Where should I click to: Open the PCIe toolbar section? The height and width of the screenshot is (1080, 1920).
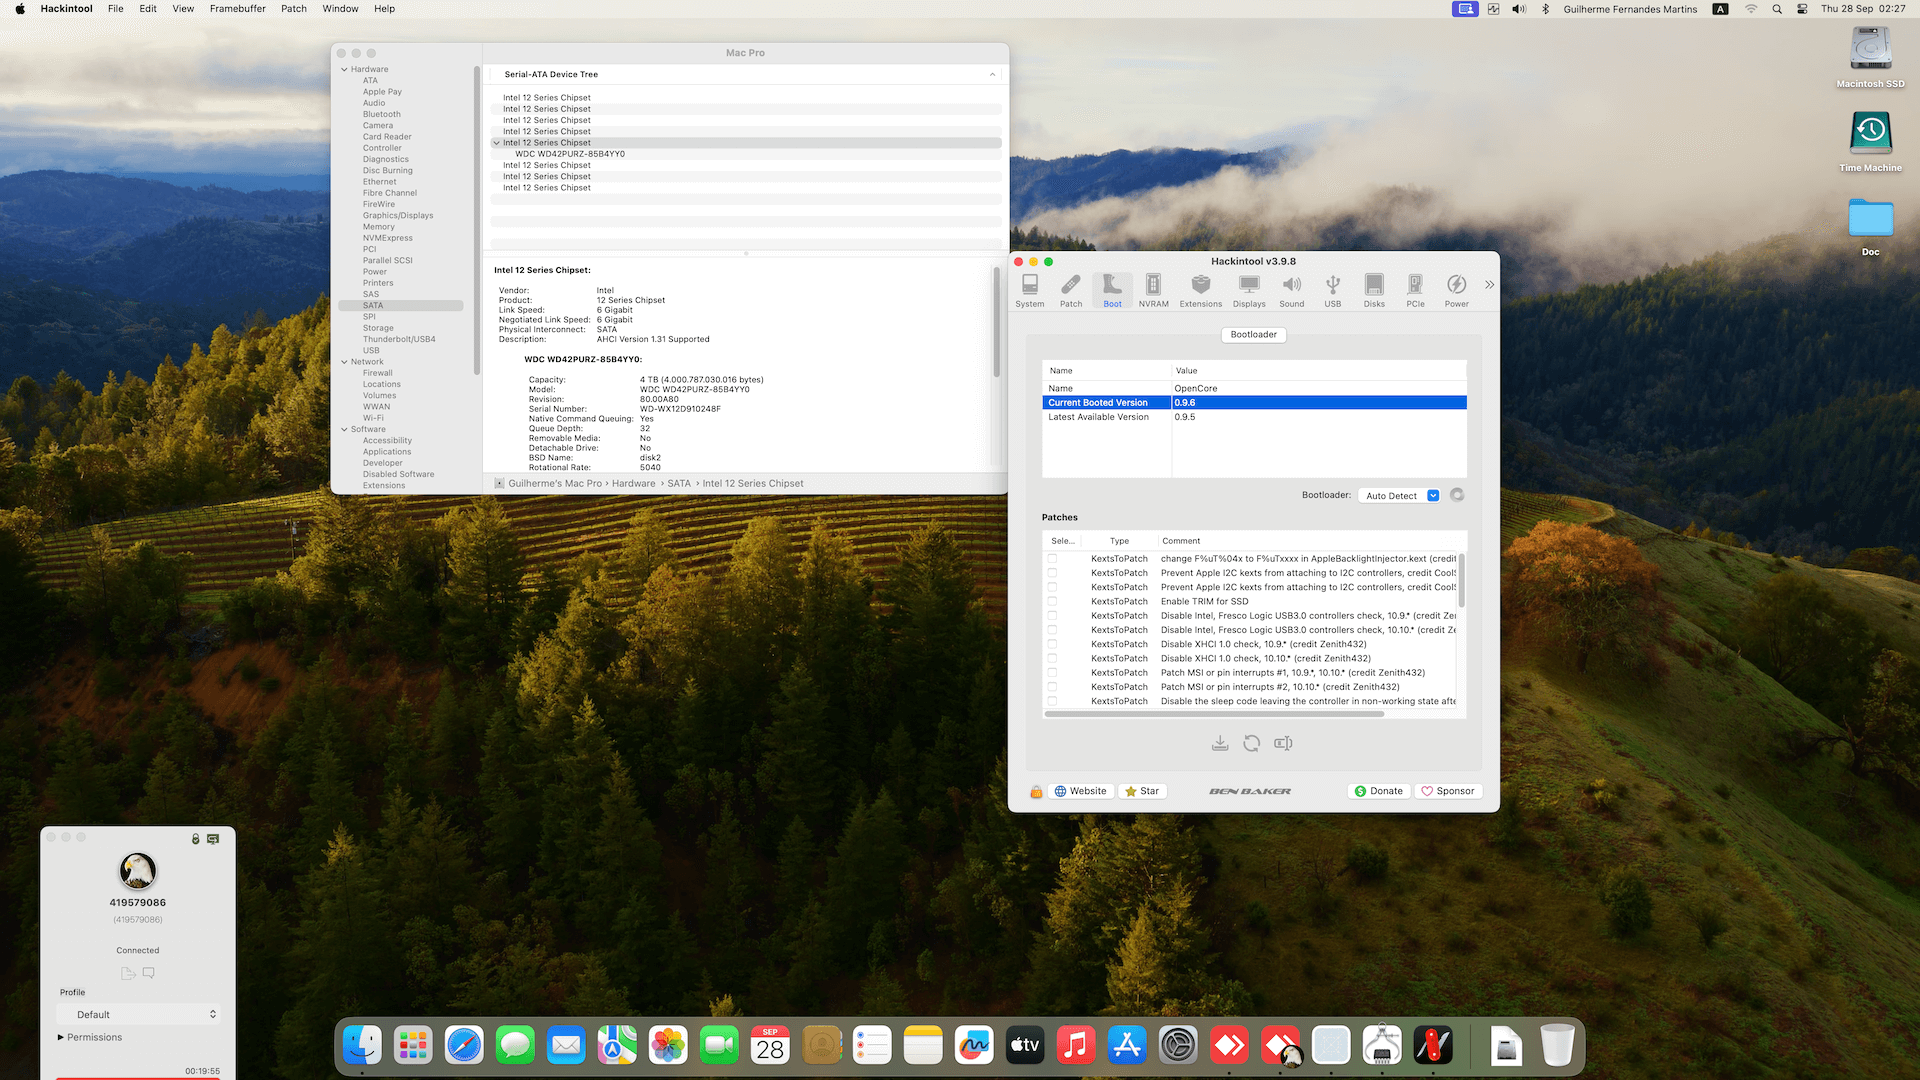coord(1415,290)
